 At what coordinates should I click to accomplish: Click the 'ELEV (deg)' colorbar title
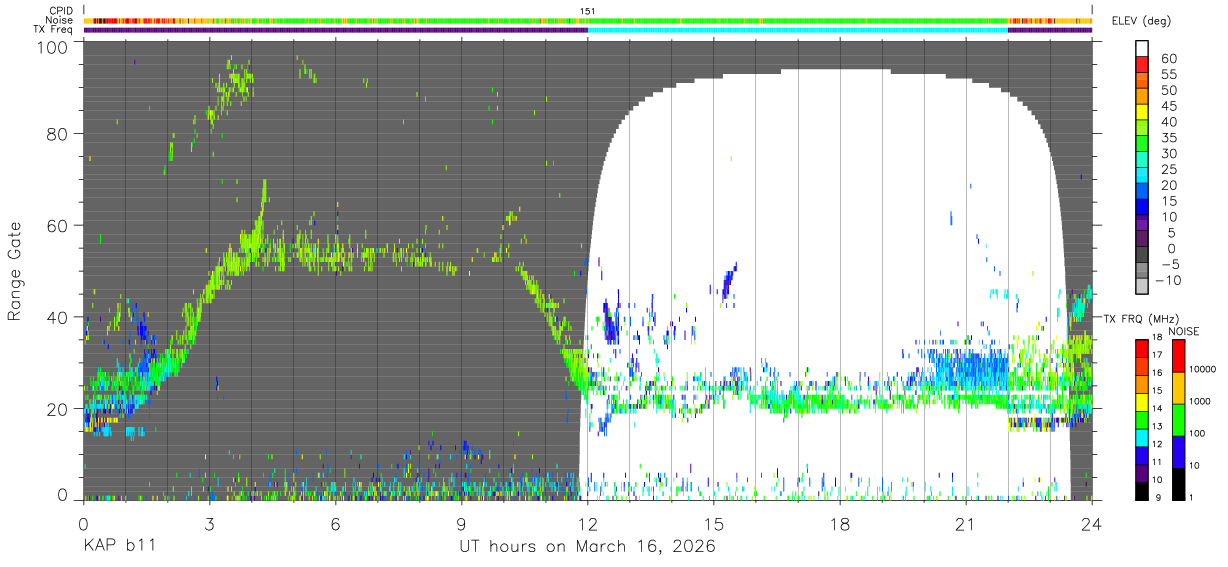coord(1142,21)
